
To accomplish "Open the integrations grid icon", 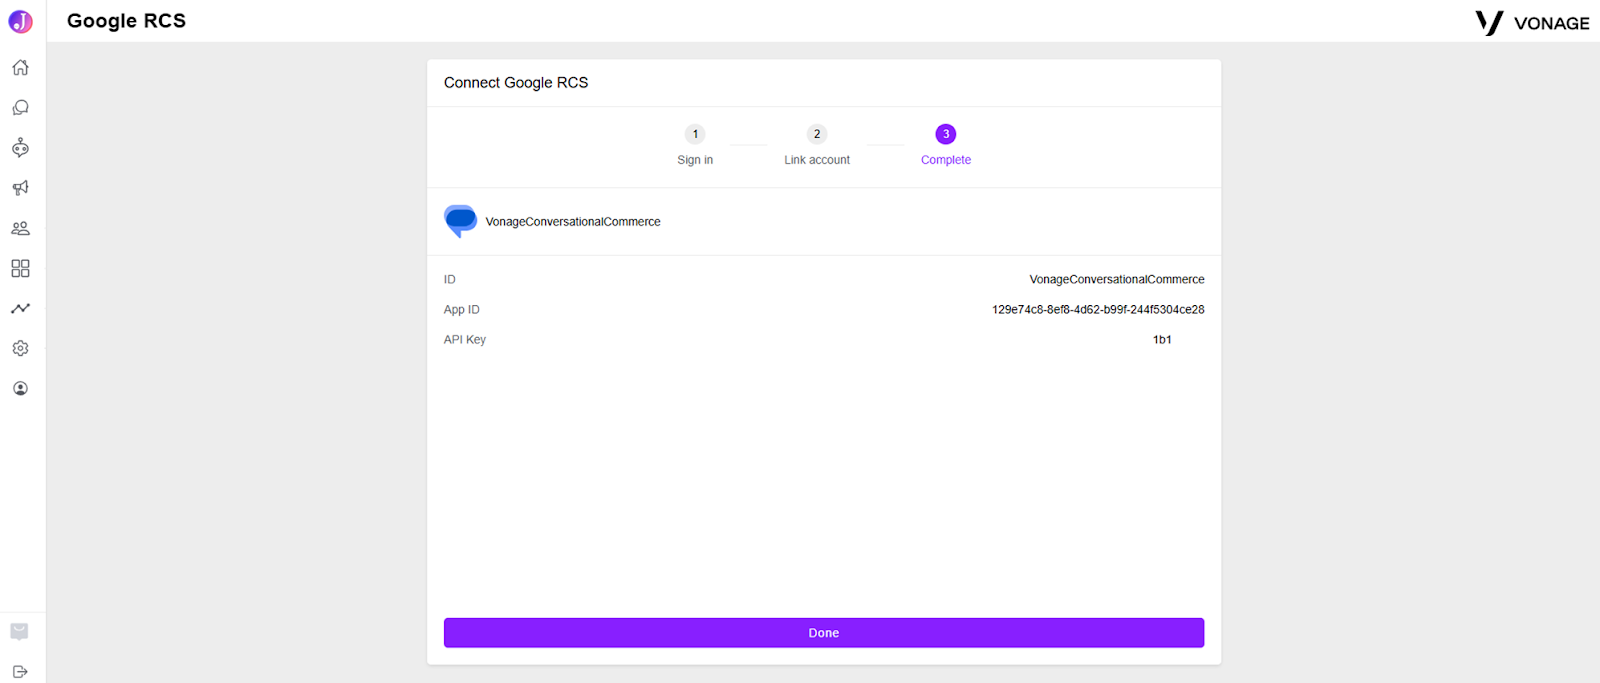I will pyautogui.click(x=20, y=268).
